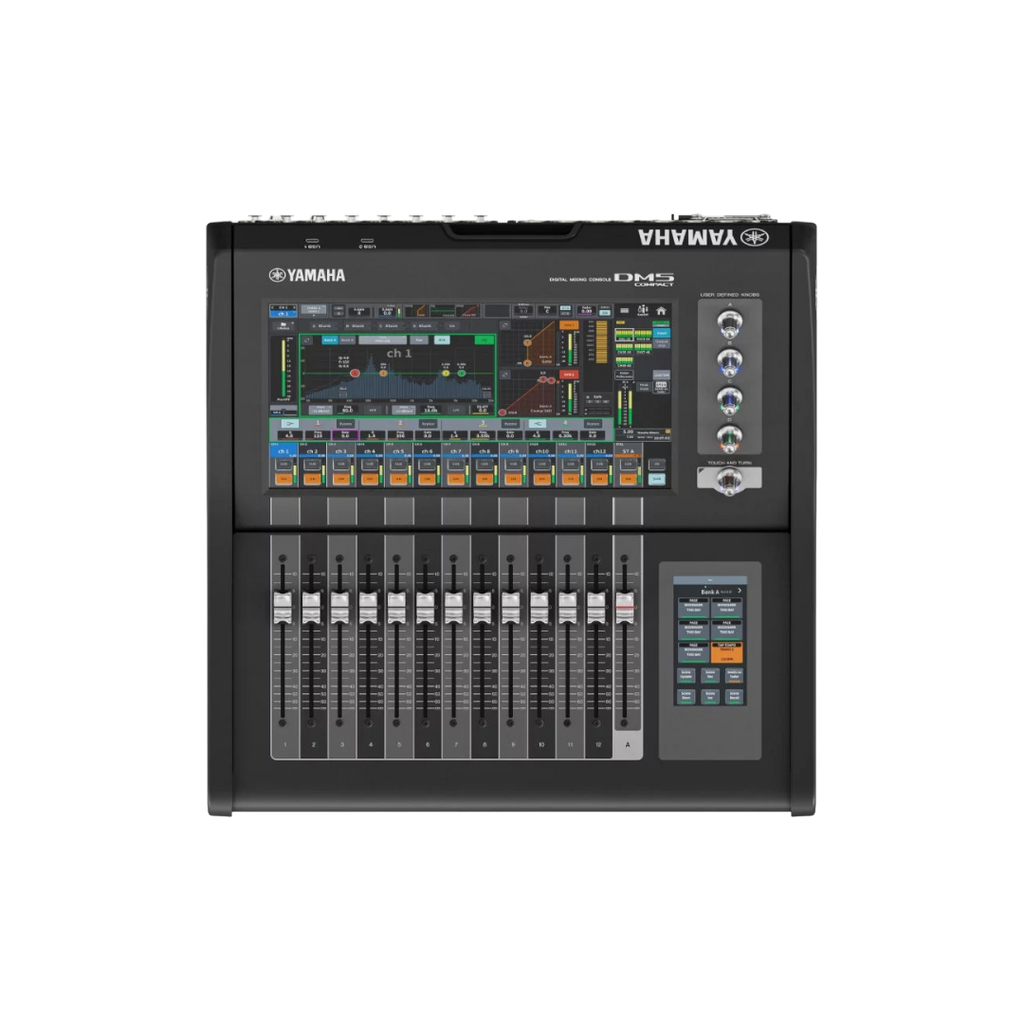Toggle the red DYN2 compressor button
This screenshot has width=1024, height=1024.
(569, 375)
